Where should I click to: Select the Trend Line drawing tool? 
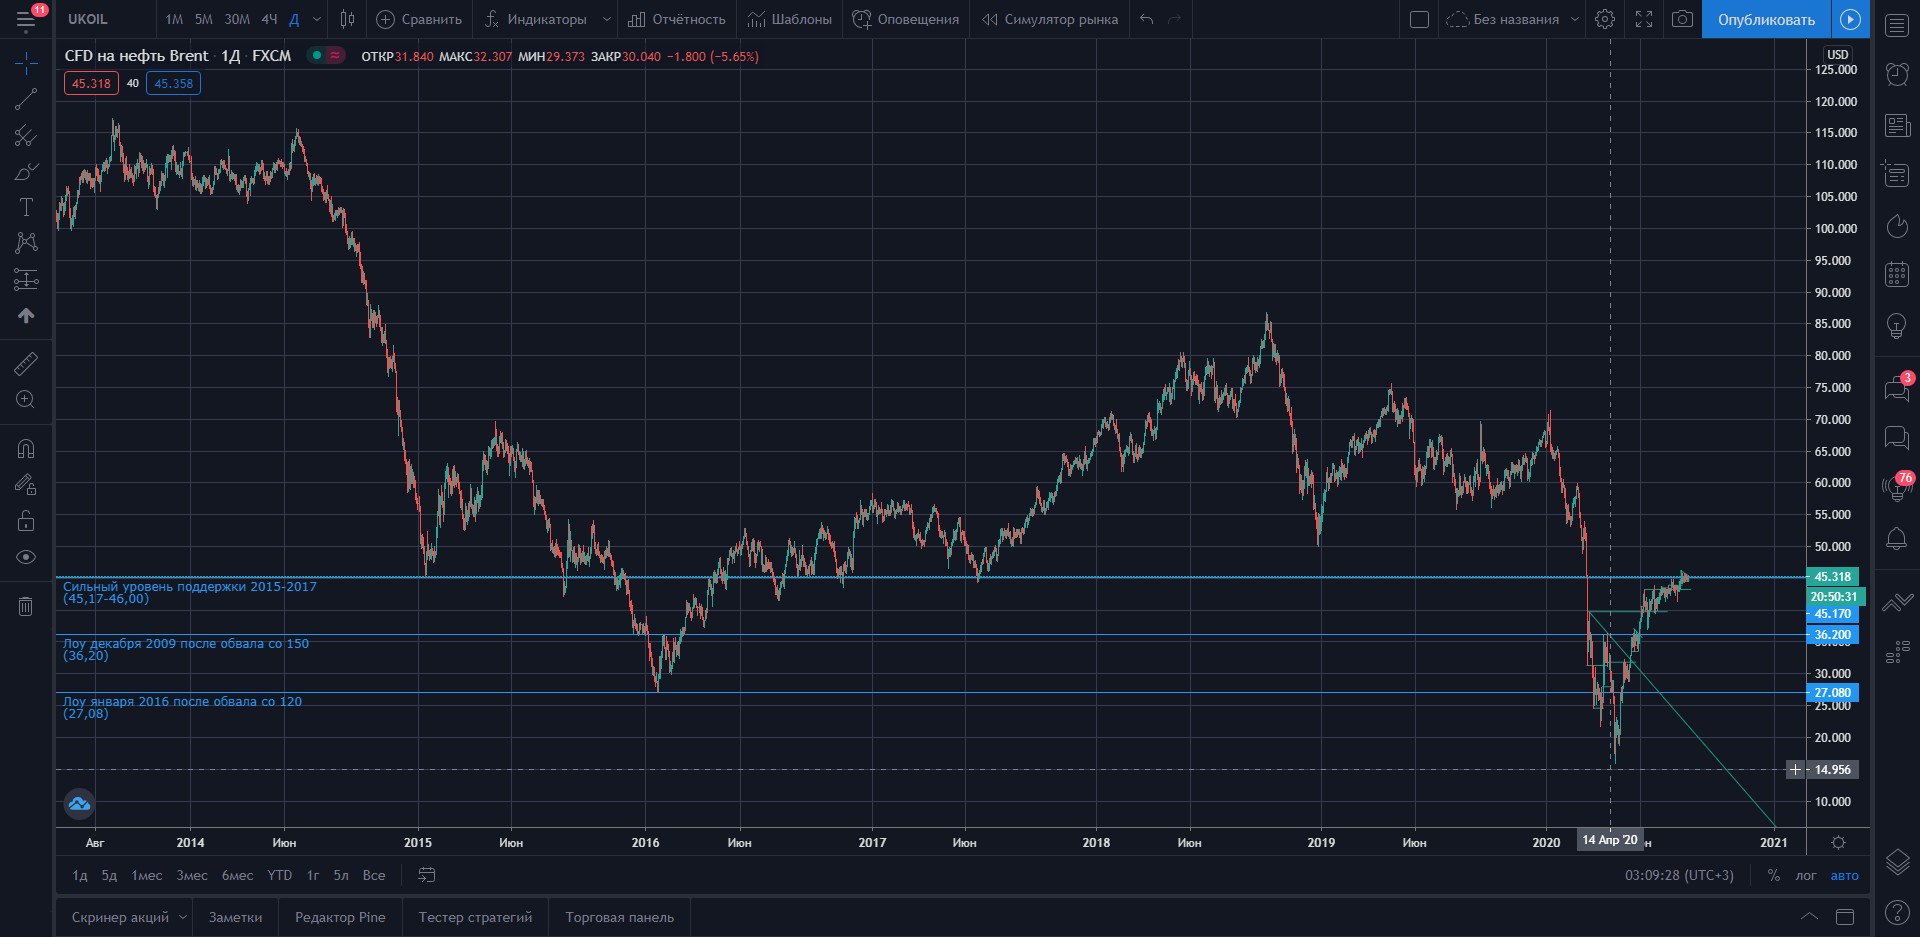click(26, 99)
